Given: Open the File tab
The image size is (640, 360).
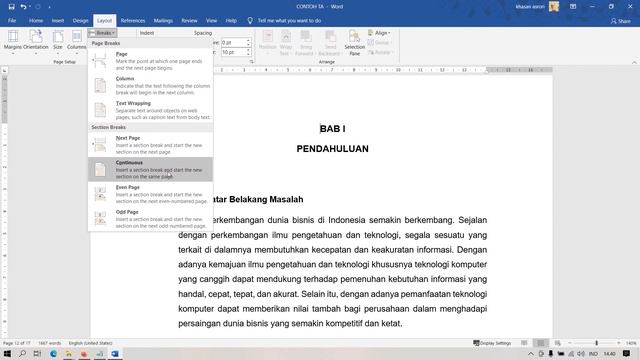Looking at the screenshot, I should pos(12,20).
